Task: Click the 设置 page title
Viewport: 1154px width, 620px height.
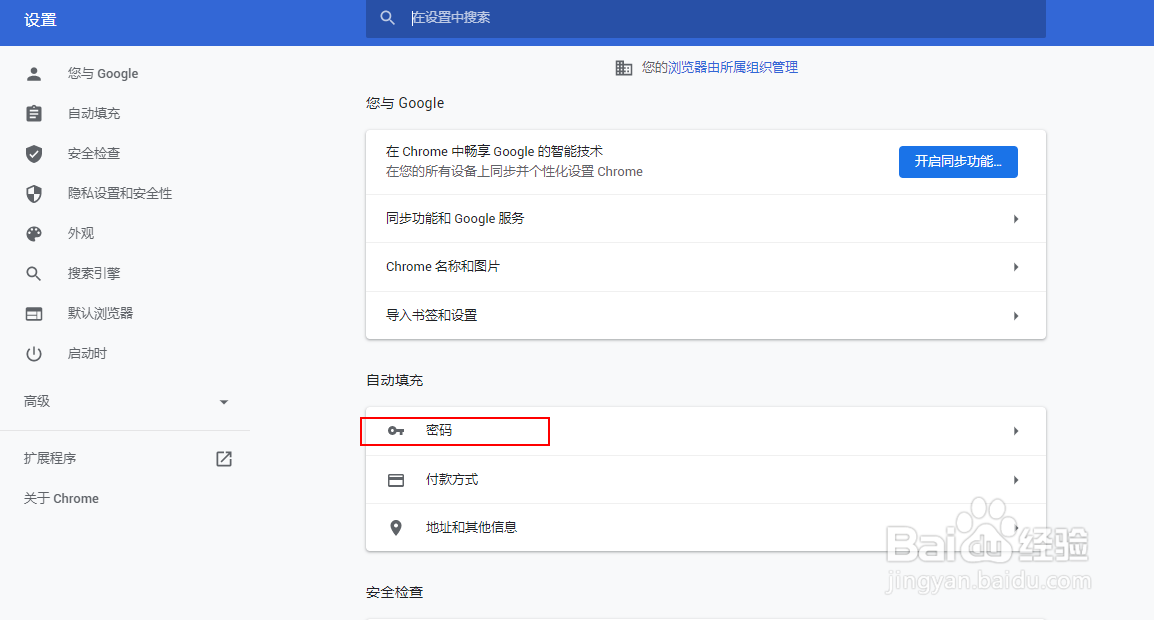Action: click(40, 20)
